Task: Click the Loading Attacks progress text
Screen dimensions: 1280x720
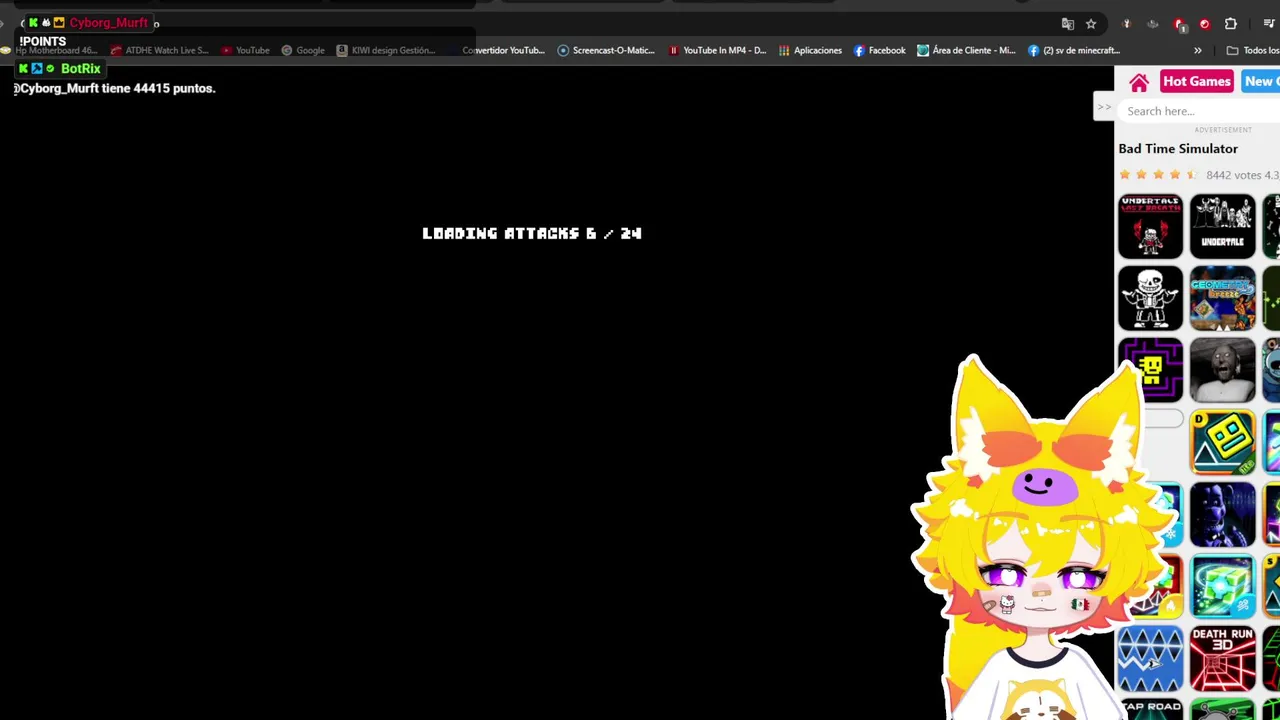Action: pyautogui.click(x=532, y=233)
